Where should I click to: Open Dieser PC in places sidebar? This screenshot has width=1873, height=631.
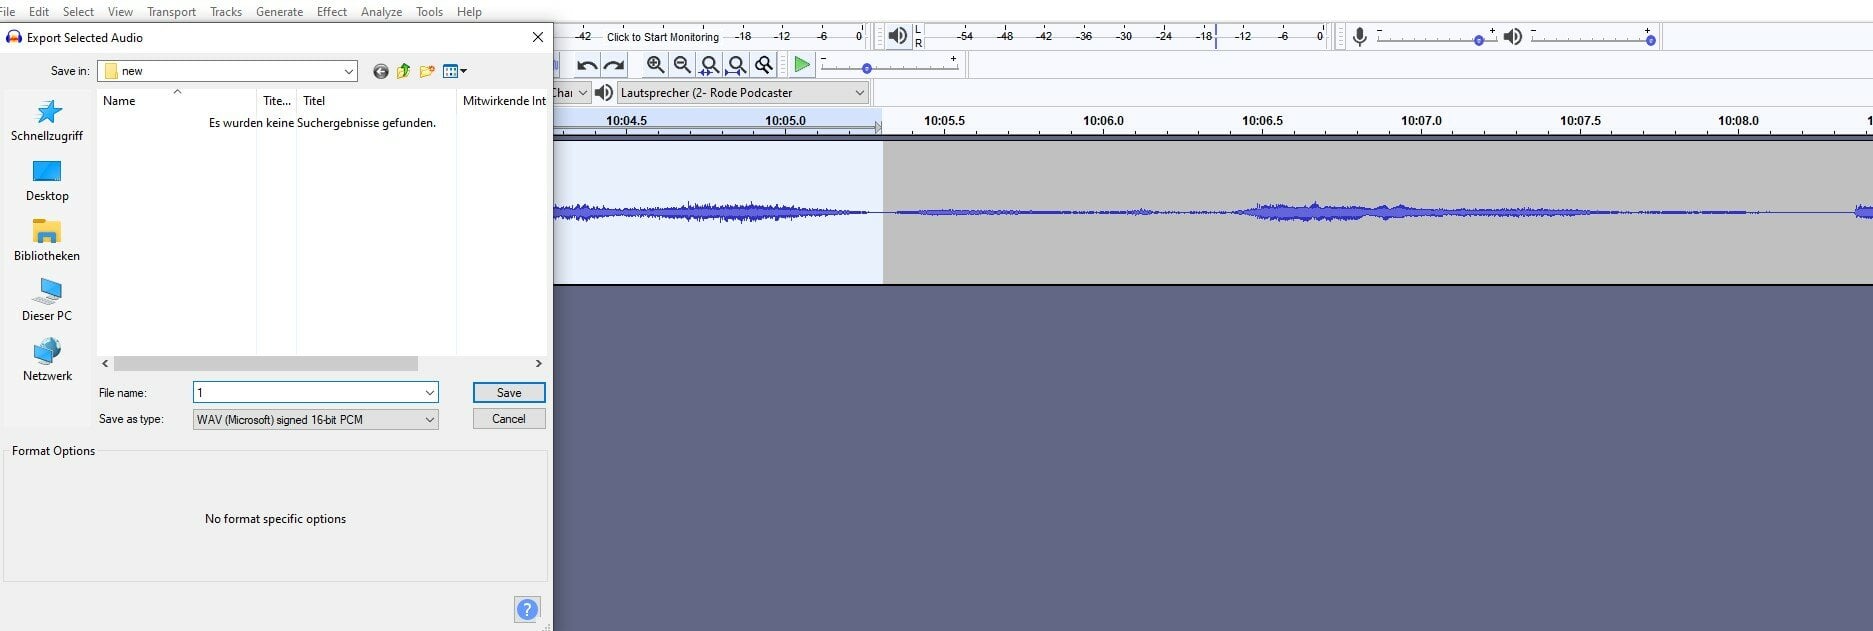[x=47, y=301]
